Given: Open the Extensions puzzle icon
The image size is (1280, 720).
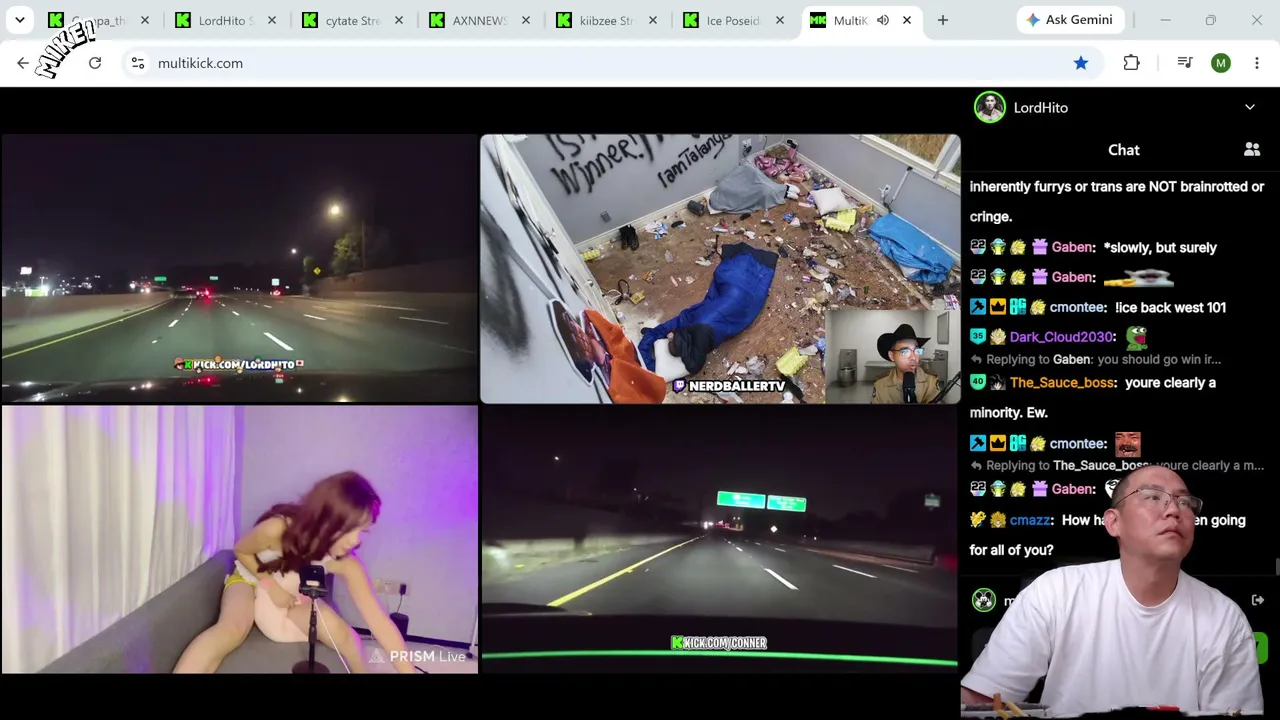Looking at the screenshot, I should 1132,63.
